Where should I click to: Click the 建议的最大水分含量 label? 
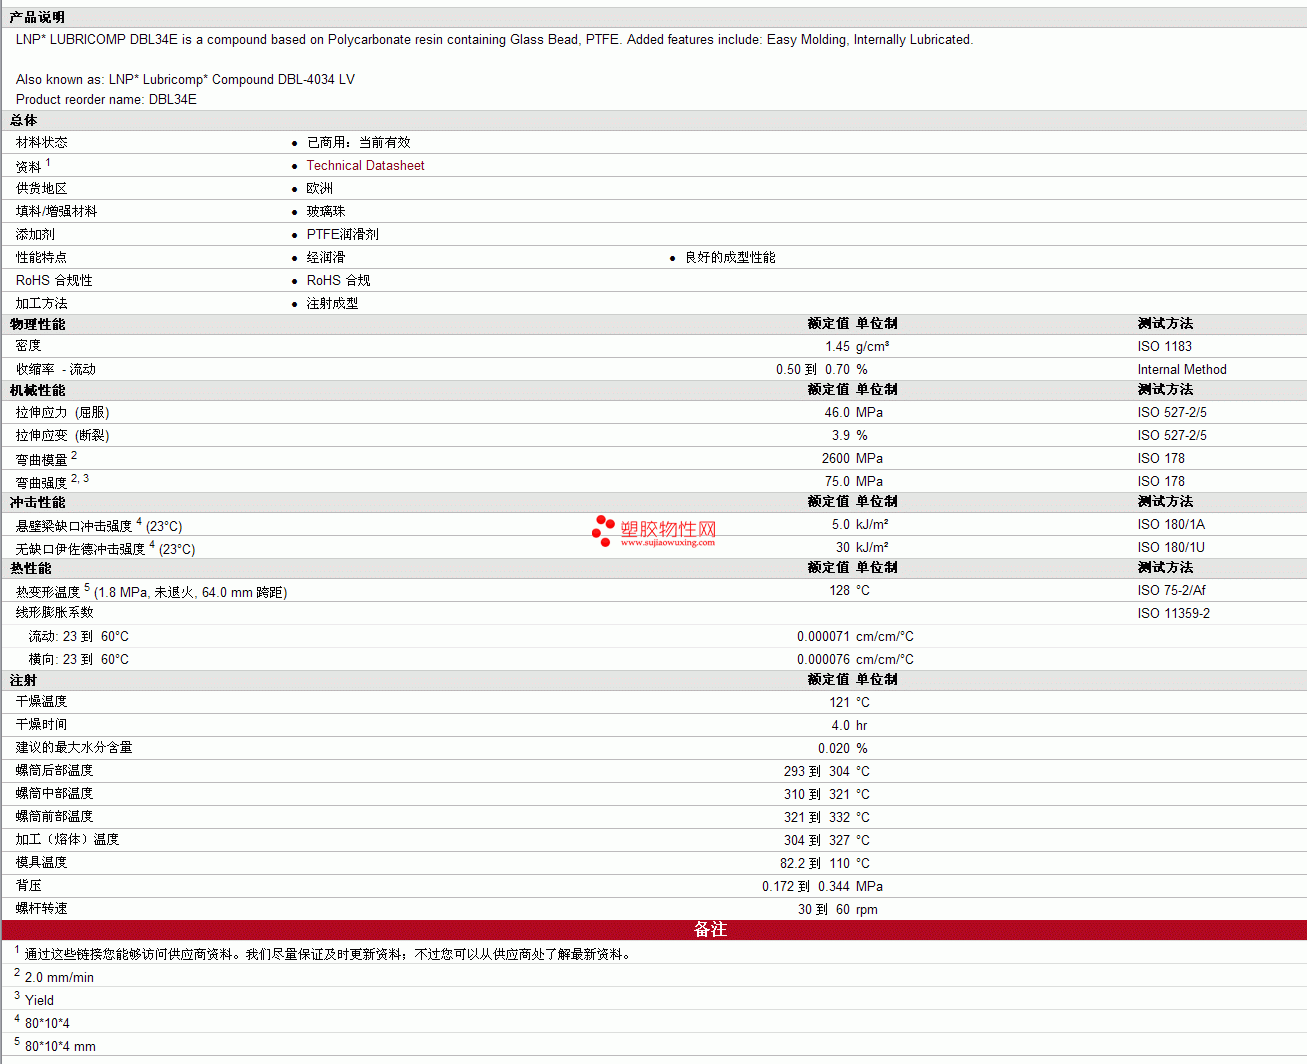pyautogui.click(x=73, y=748)
